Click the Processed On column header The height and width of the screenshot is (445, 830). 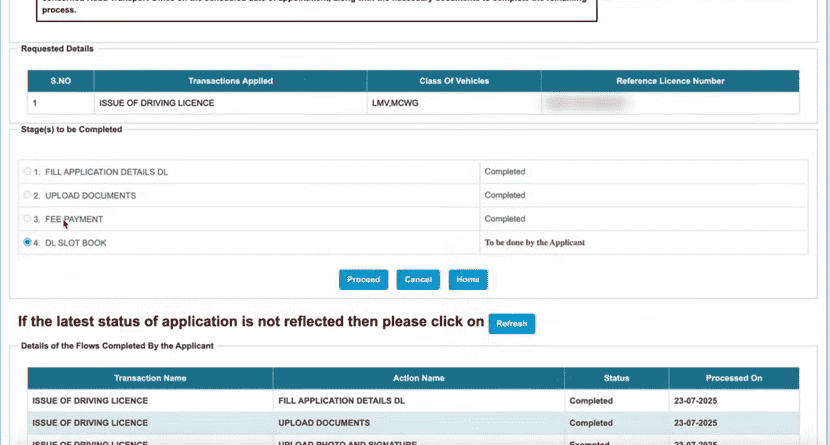(x=732, y=378)
